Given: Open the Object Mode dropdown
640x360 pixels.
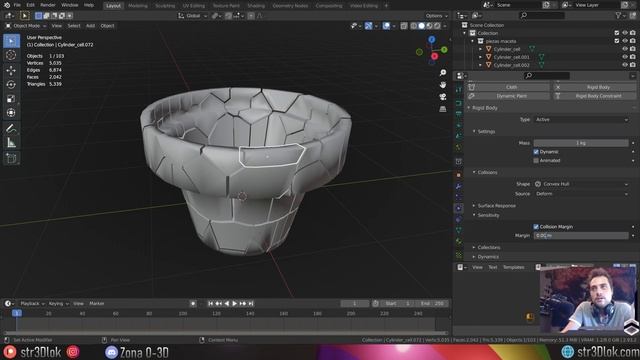Looking at the screenshot, I should point(26,26).
